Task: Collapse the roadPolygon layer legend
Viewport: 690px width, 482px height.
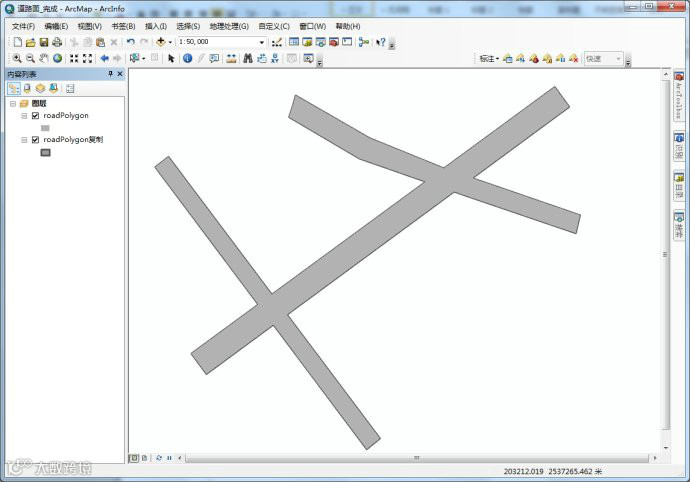Action: [x=24, y=116]
